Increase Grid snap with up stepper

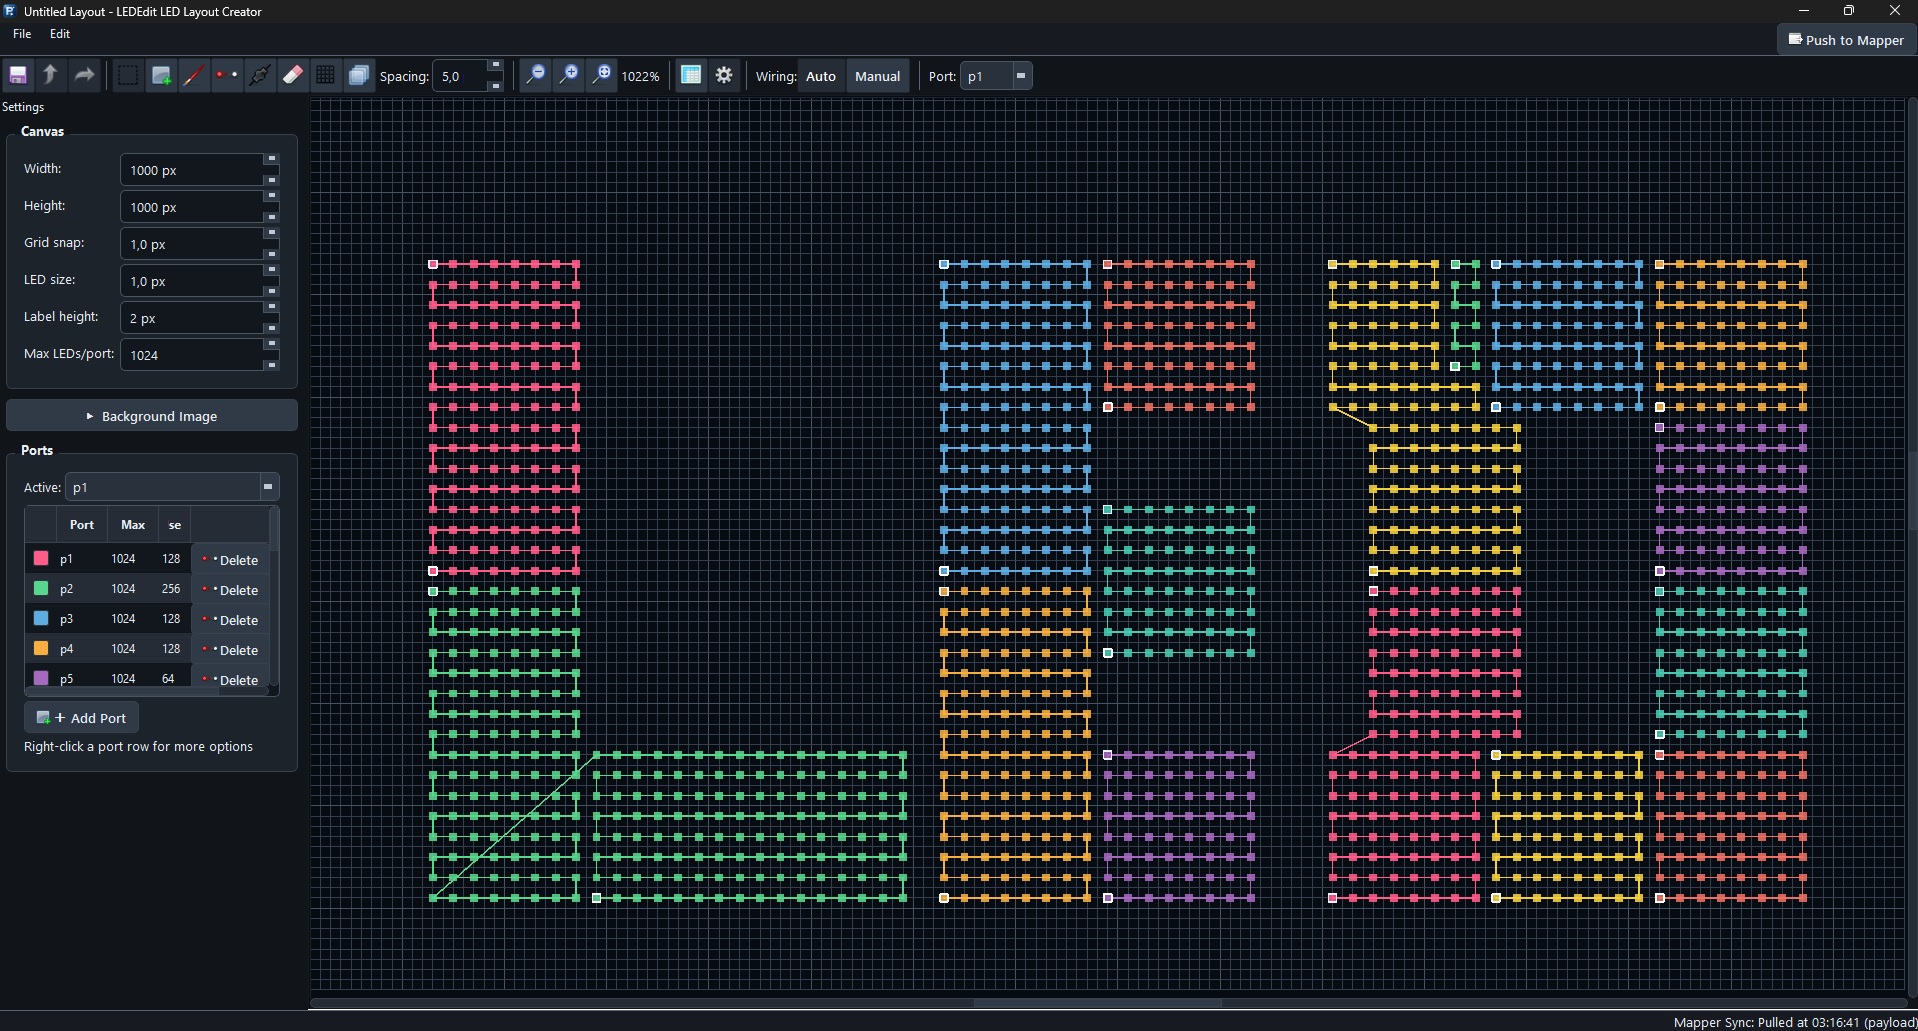(271, 234)
